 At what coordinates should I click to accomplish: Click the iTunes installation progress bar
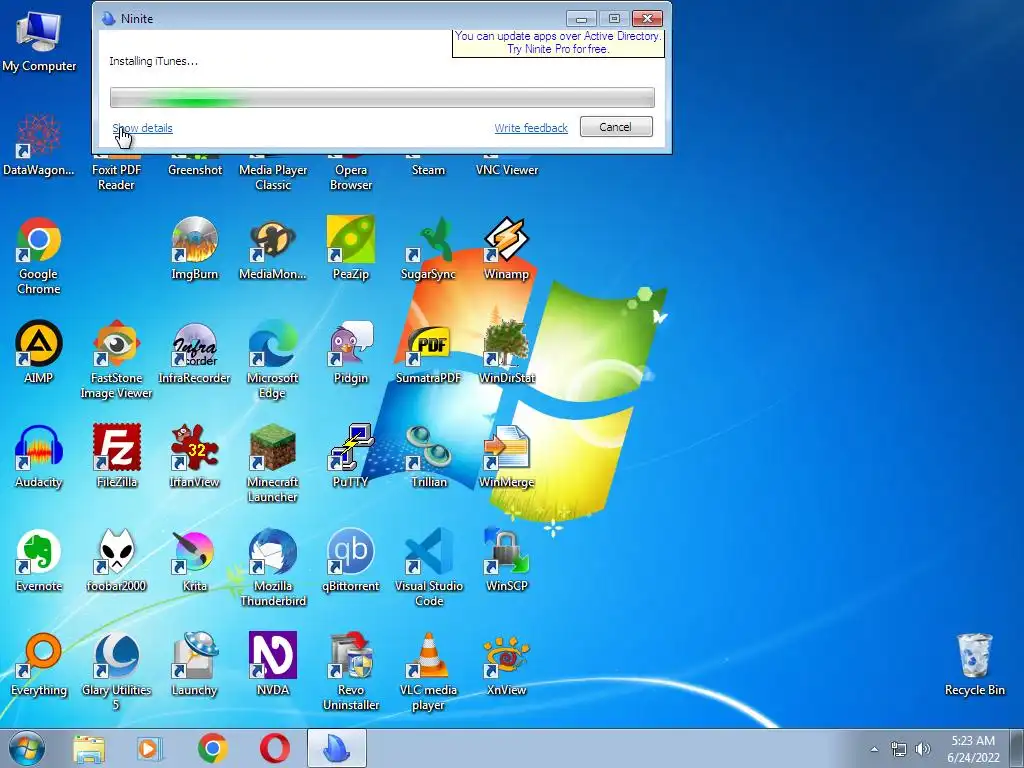click(x=382, y=97)
